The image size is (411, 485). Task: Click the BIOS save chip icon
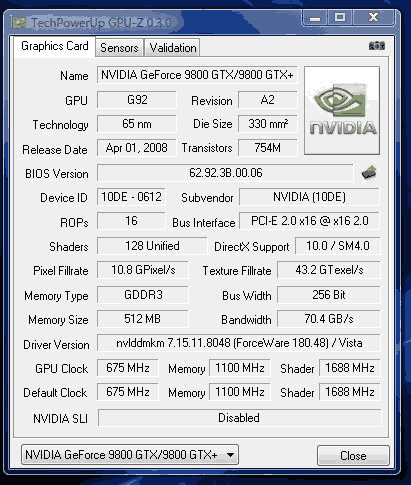tap(369, 173)
